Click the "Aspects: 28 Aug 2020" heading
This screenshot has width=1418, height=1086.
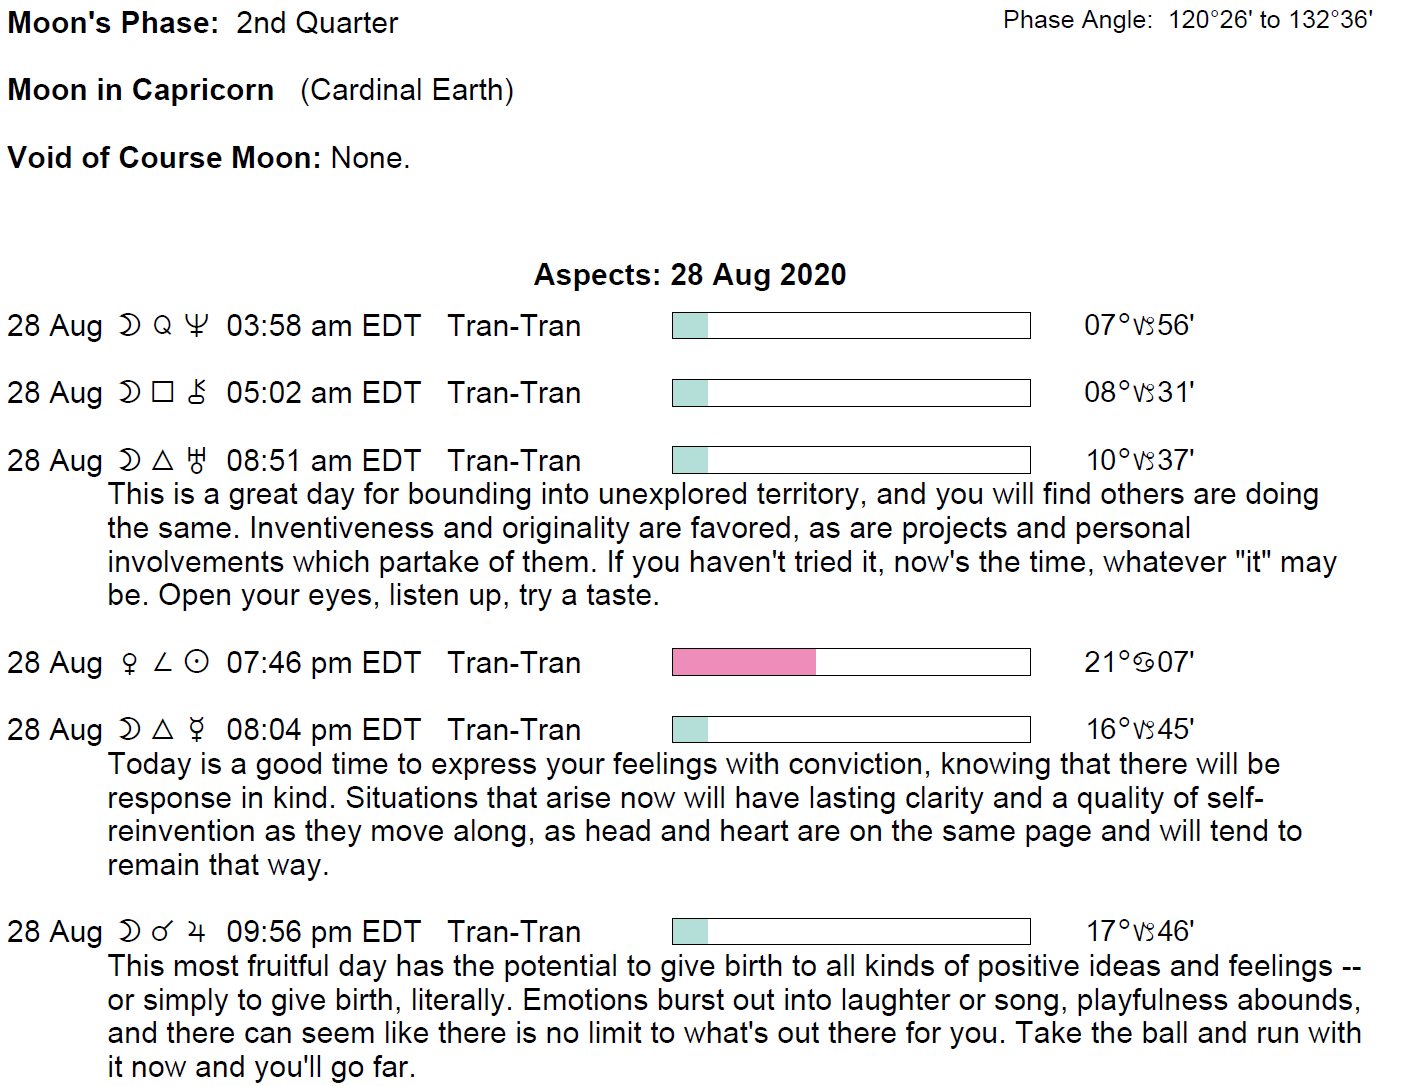click(690, 275)
